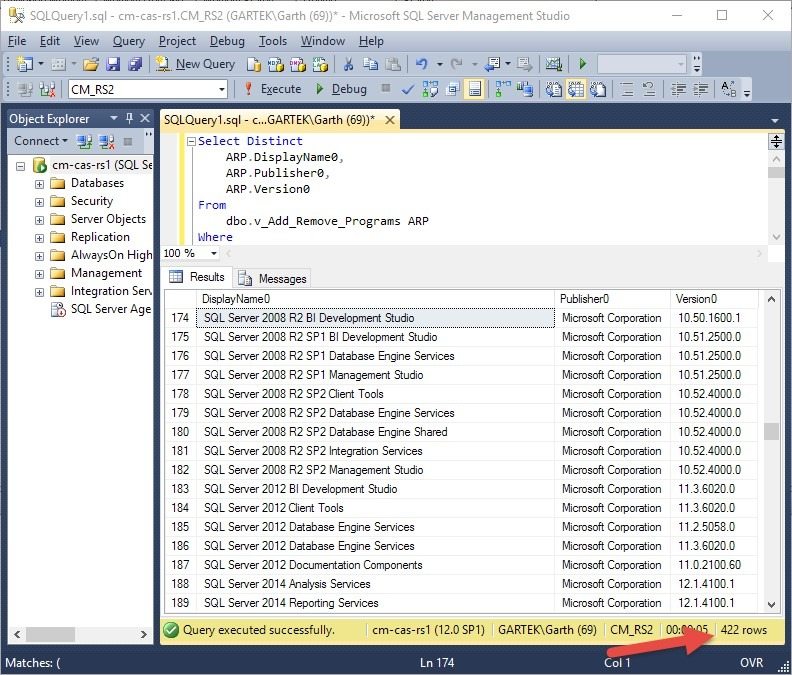Toggle Results to File mode

pos(598,90)
